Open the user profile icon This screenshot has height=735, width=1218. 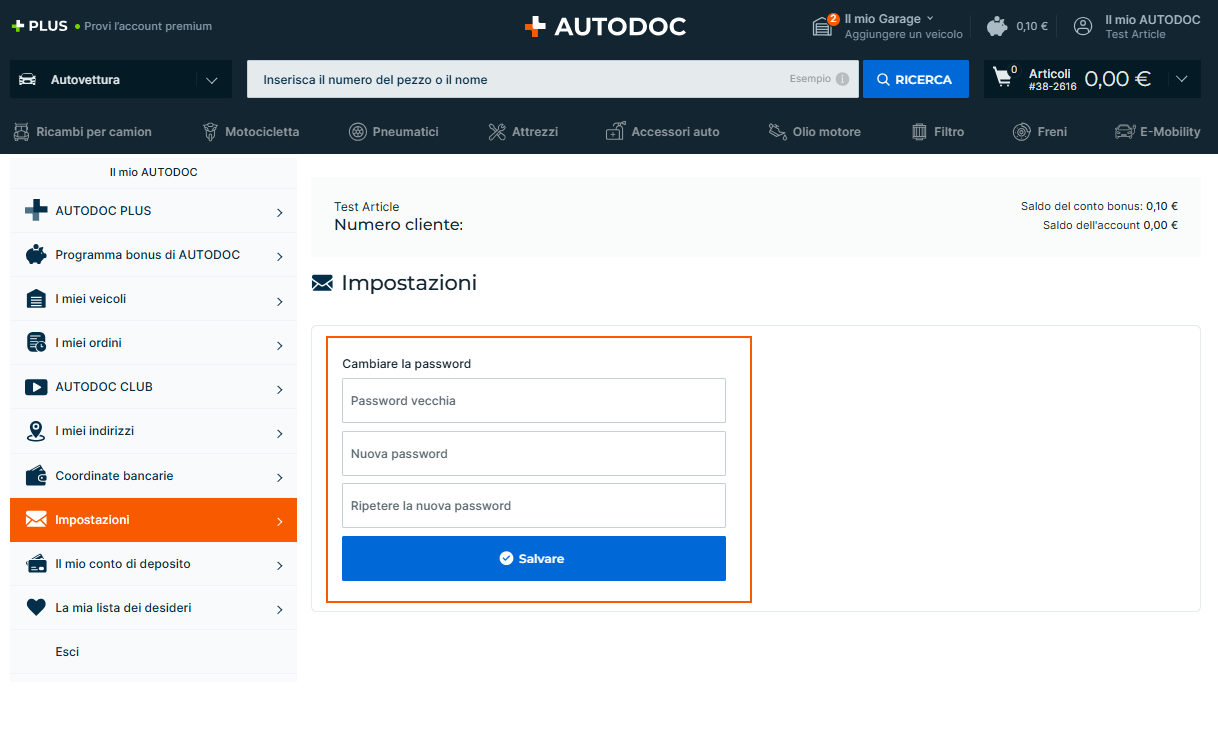point(1083,26)
